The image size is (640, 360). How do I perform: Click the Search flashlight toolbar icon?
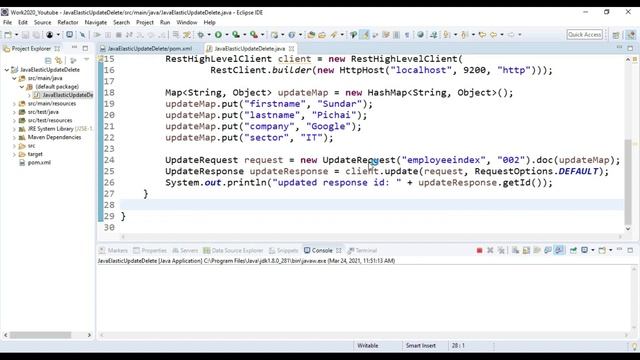[333, 35]
